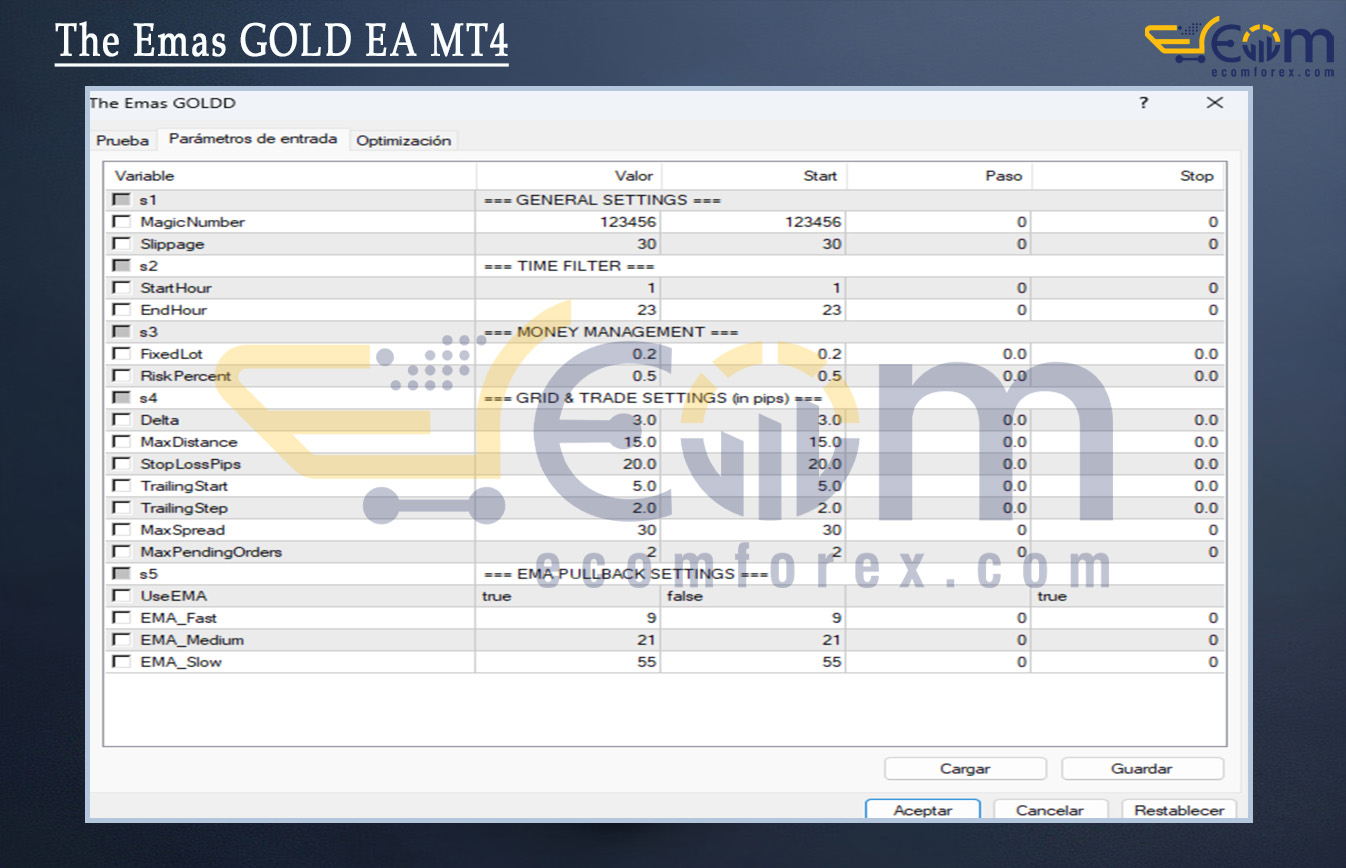The image size is (1346, 868).
Task: Click the Aceptar button
Action: click(x=922, y=810)
